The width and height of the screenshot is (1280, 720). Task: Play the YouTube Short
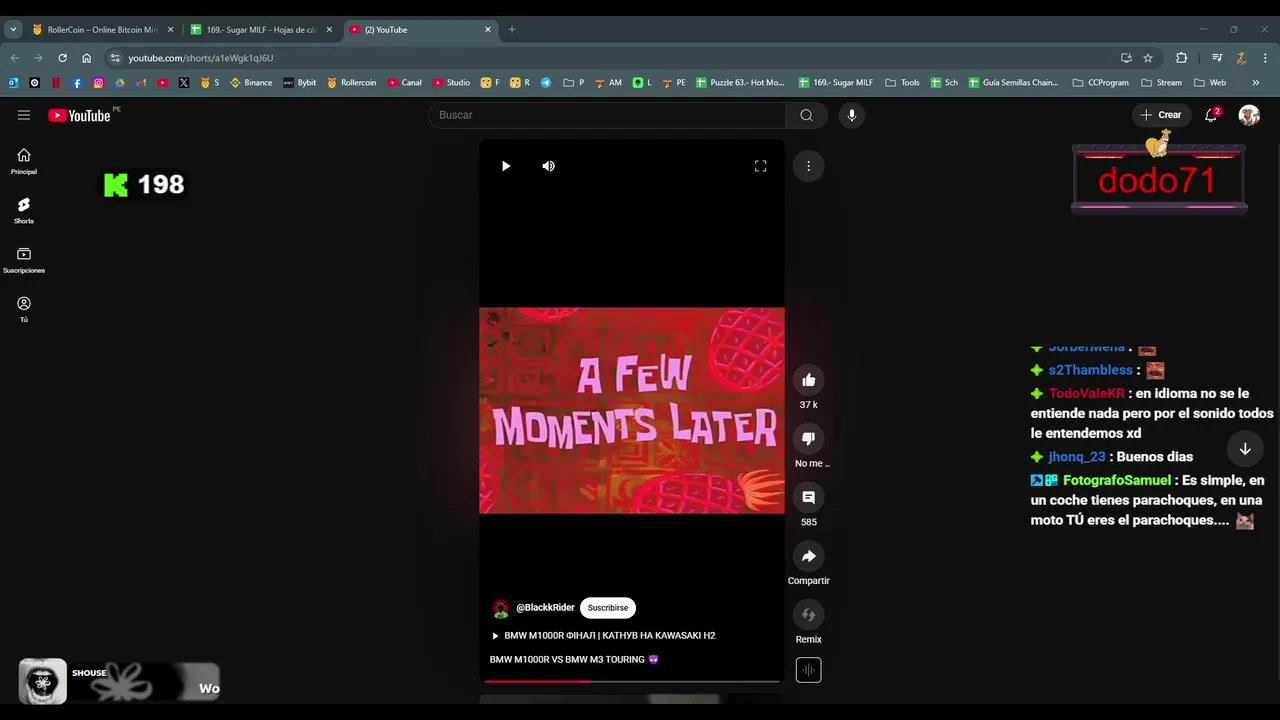coord(506,166)
